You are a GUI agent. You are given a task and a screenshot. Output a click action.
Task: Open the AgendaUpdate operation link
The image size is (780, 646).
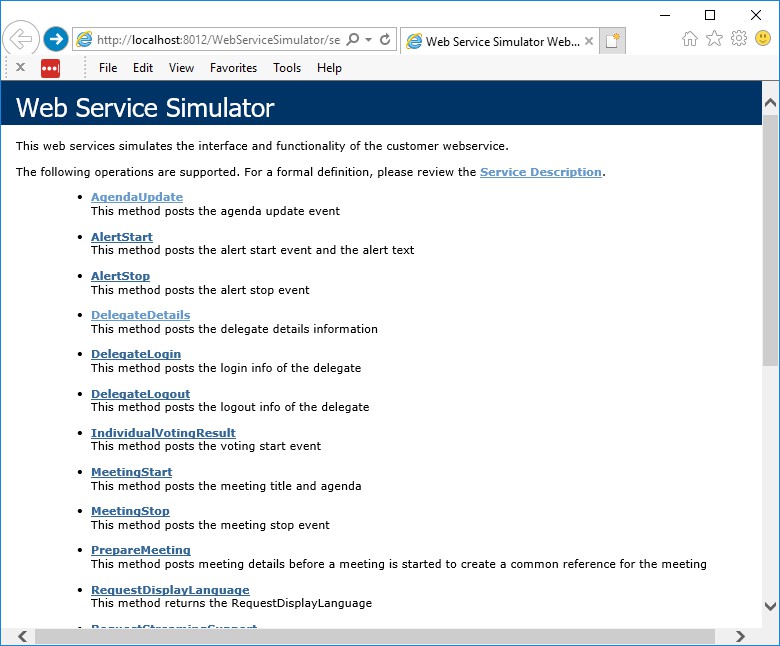137,197
